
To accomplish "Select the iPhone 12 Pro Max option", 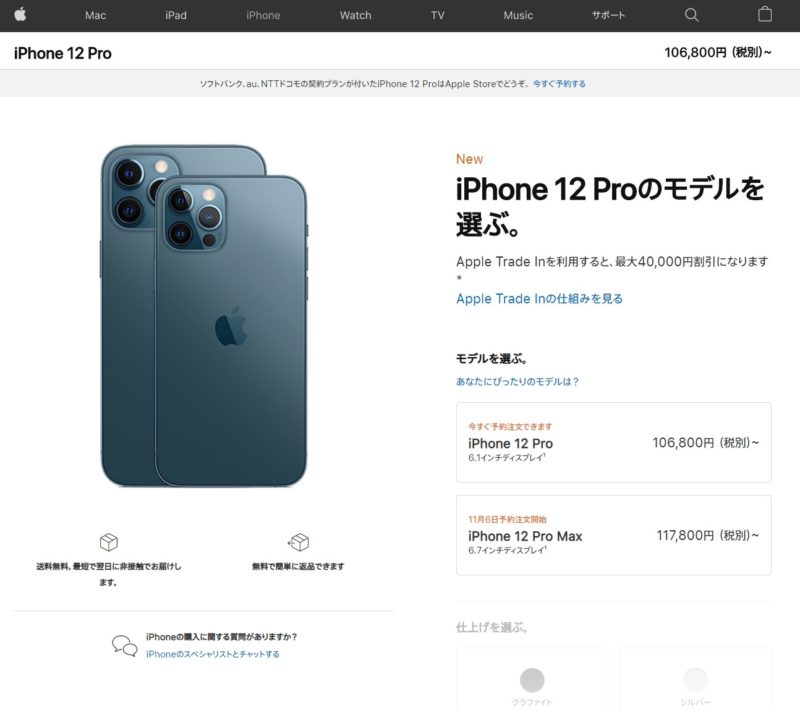I will [x=613, y=535].
